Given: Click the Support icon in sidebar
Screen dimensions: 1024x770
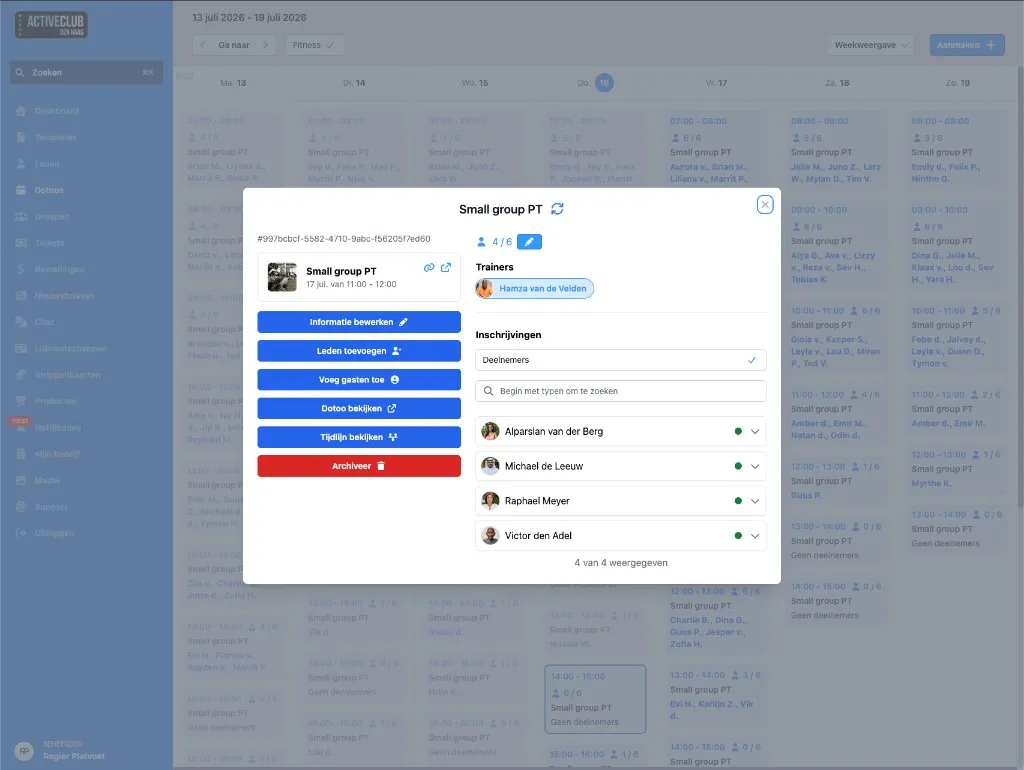Looking at the screenshot, I should click(21, 507).
